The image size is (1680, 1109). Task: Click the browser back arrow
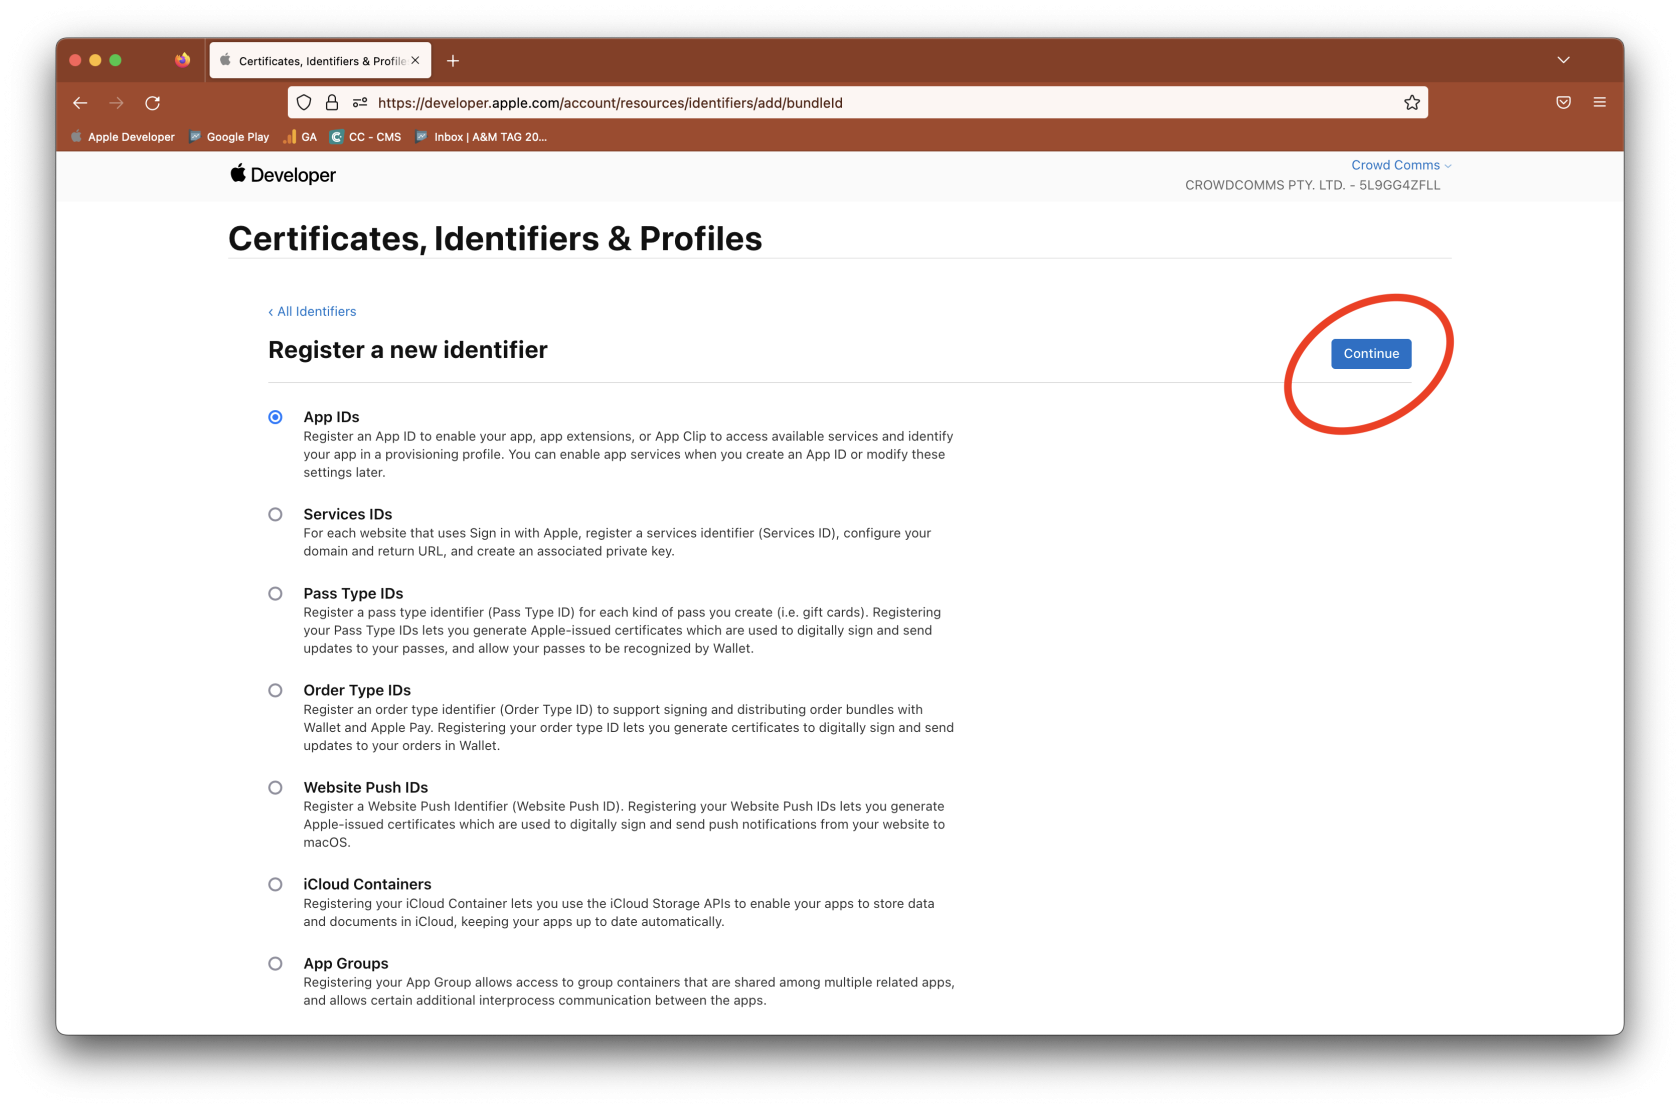tap(80, 103)
